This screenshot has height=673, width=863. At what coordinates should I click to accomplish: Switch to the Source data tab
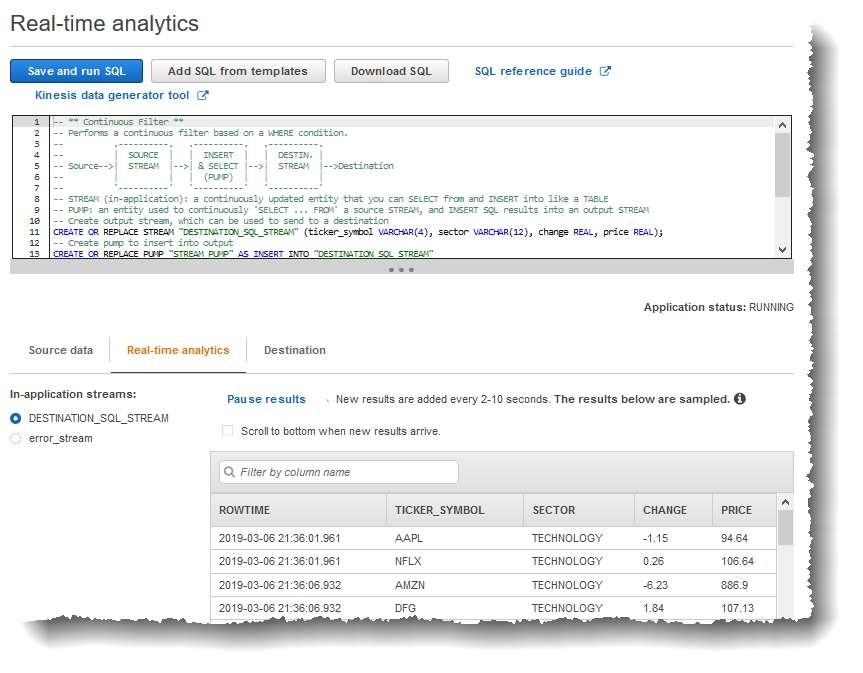[x=60, y=350]
